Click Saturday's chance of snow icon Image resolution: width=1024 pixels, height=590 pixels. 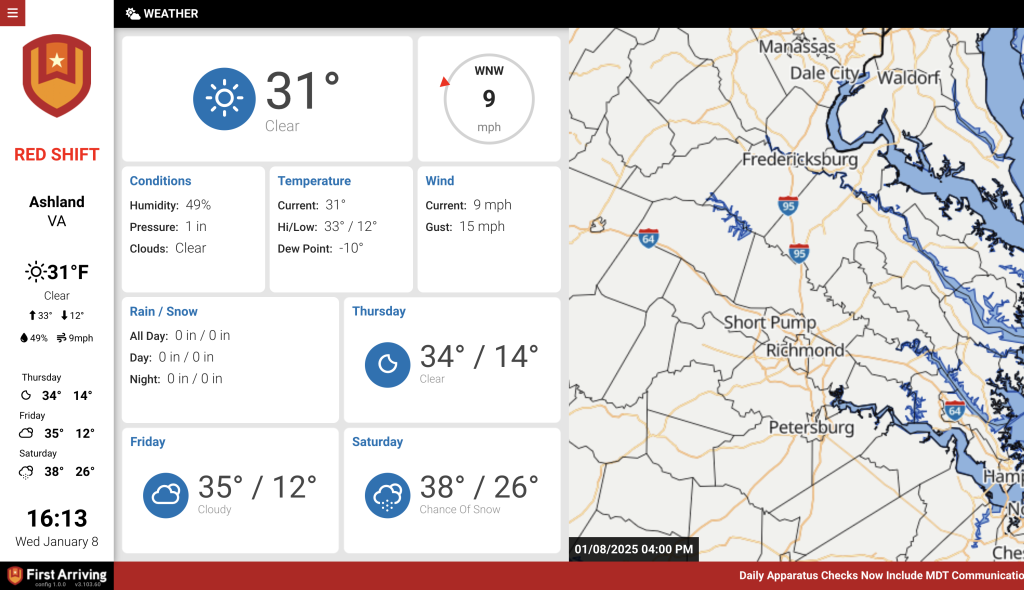pos(387,495)
